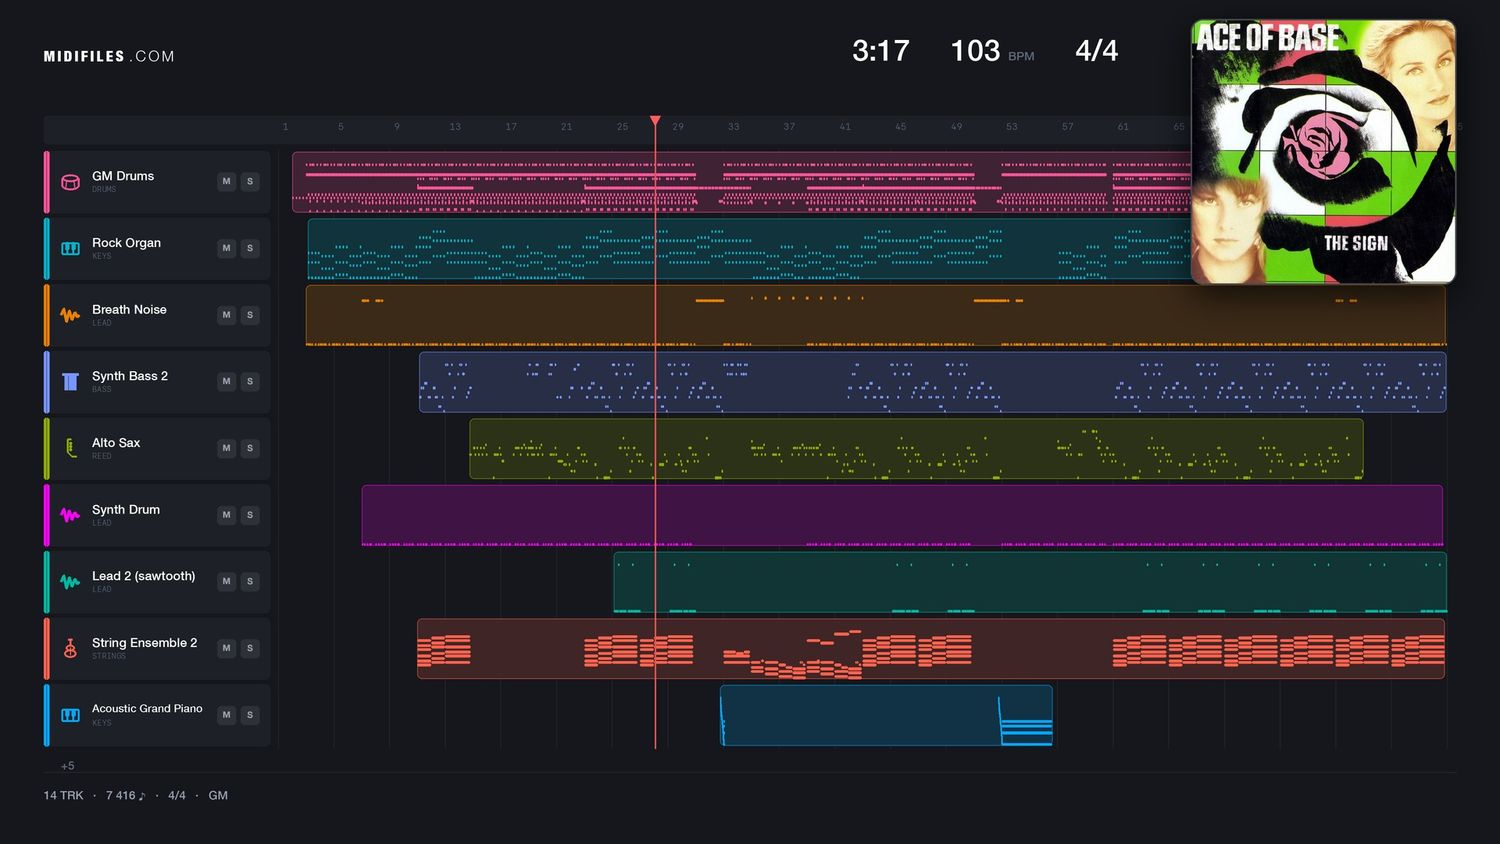Select the Acoustic Grand Piano track name
The width and height of the screenshot is (1500, 844).
click(147, 709)
